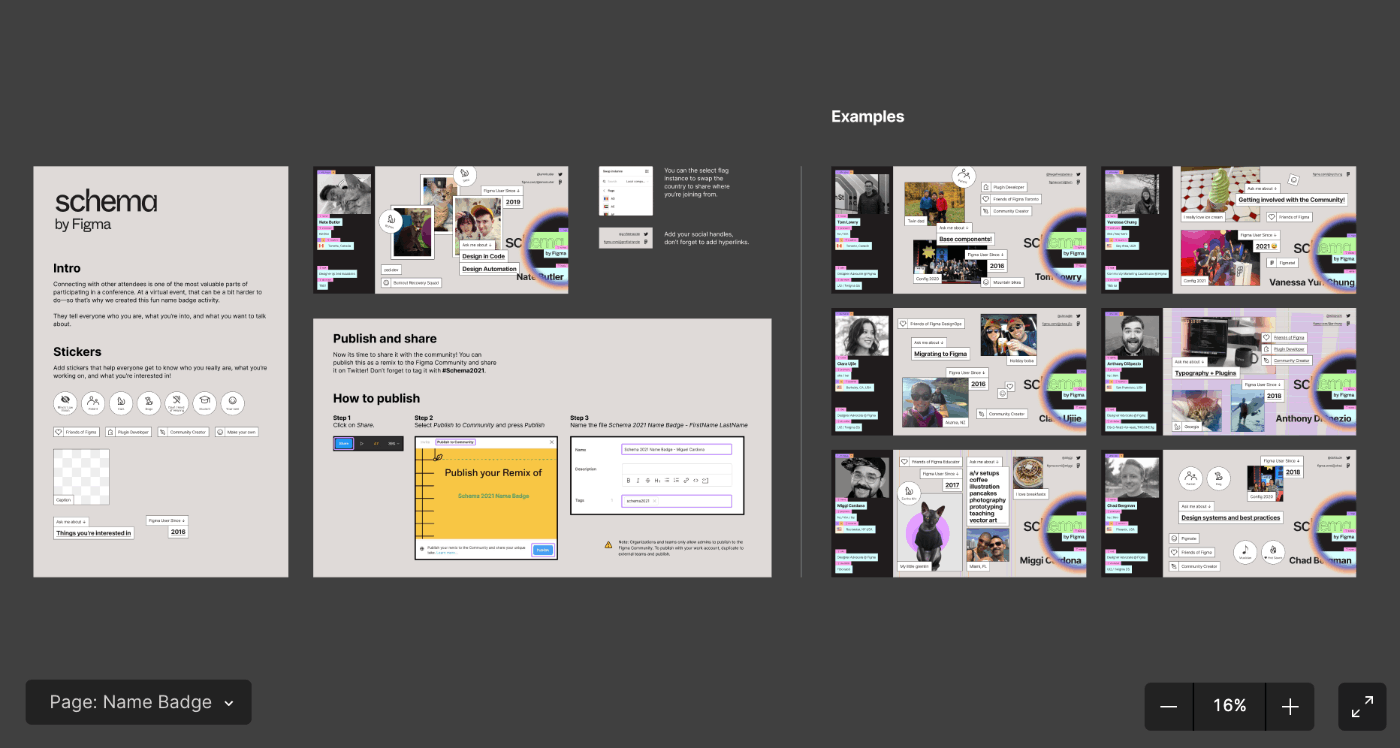The height and width of the screenshot is (748, 1400).
Task: Select Friends of Figma tag in Stickers section
Action: [76, 432]
